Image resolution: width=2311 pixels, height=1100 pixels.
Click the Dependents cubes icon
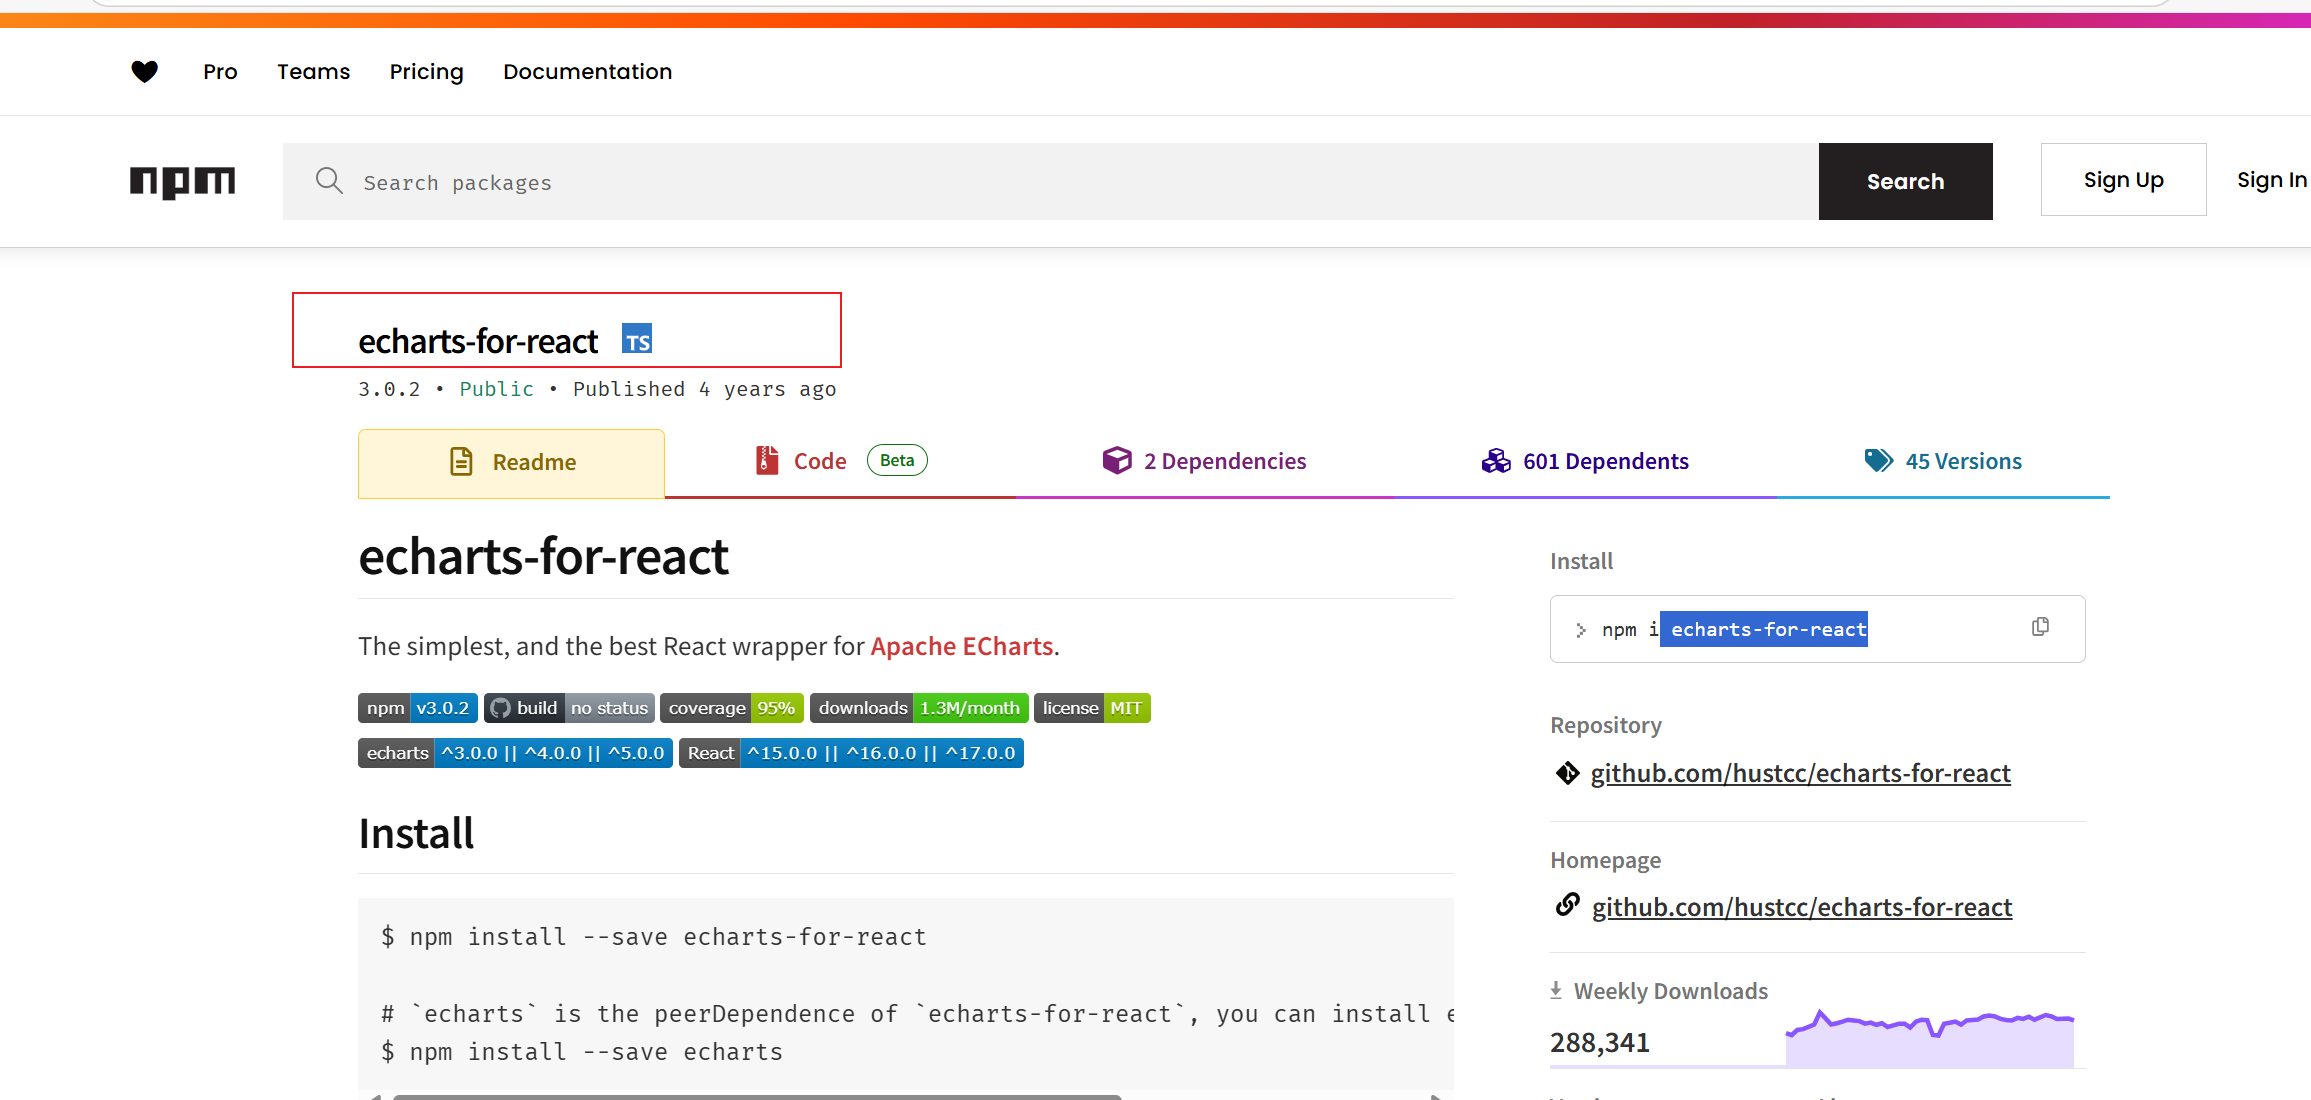tap(1496, 461)
